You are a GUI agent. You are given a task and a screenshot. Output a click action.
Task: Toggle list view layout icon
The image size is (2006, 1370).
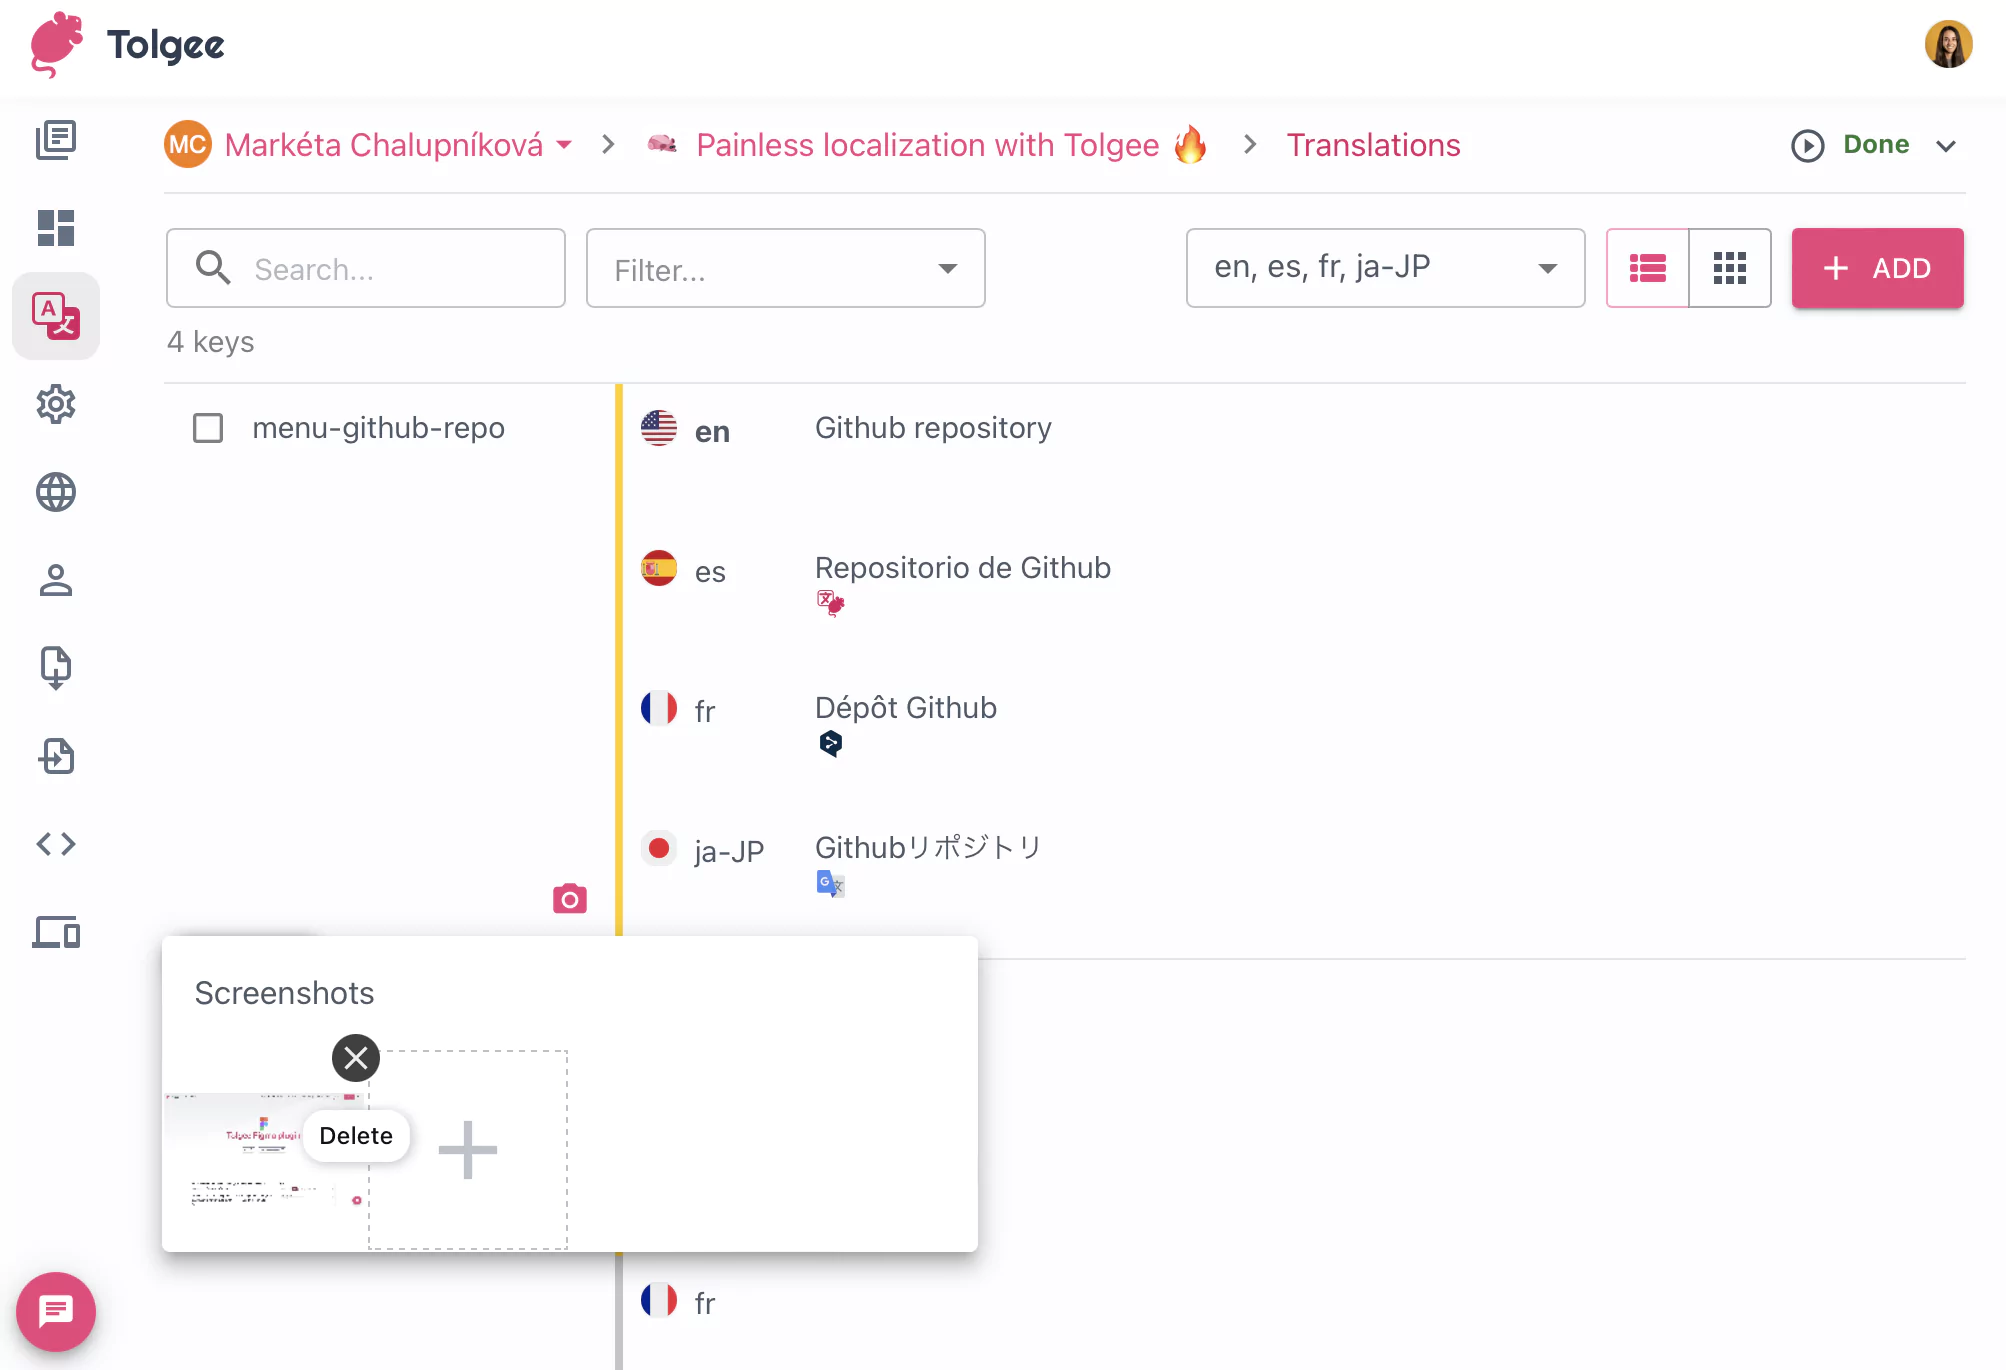click(1649, 268)
